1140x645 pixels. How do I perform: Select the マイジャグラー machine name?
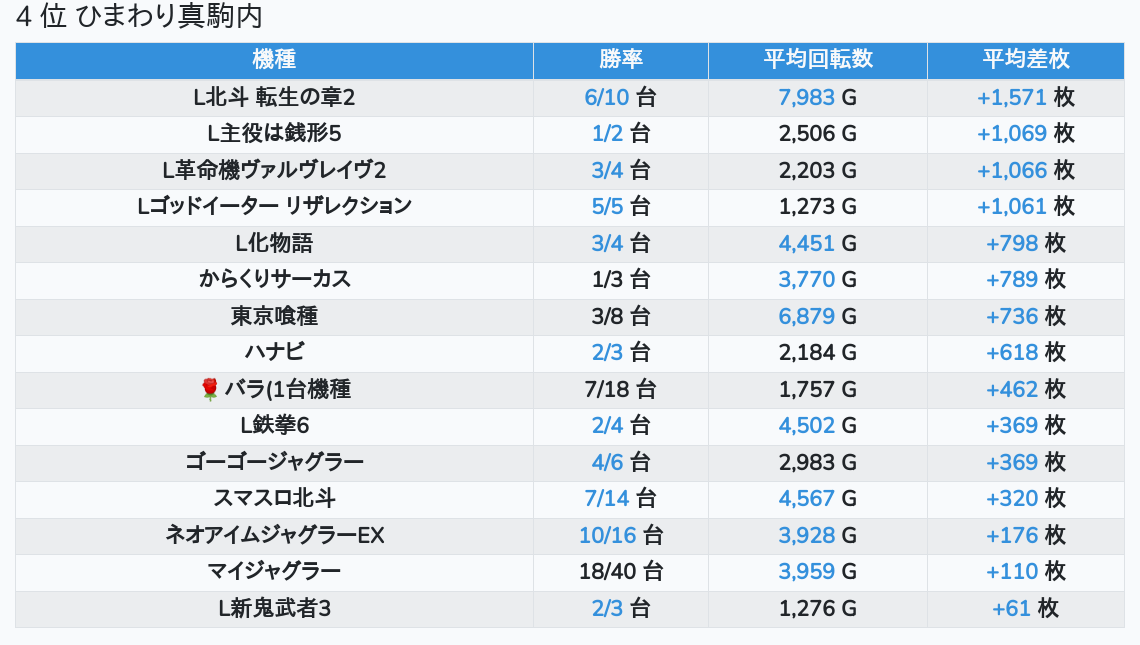pos(274,571)
